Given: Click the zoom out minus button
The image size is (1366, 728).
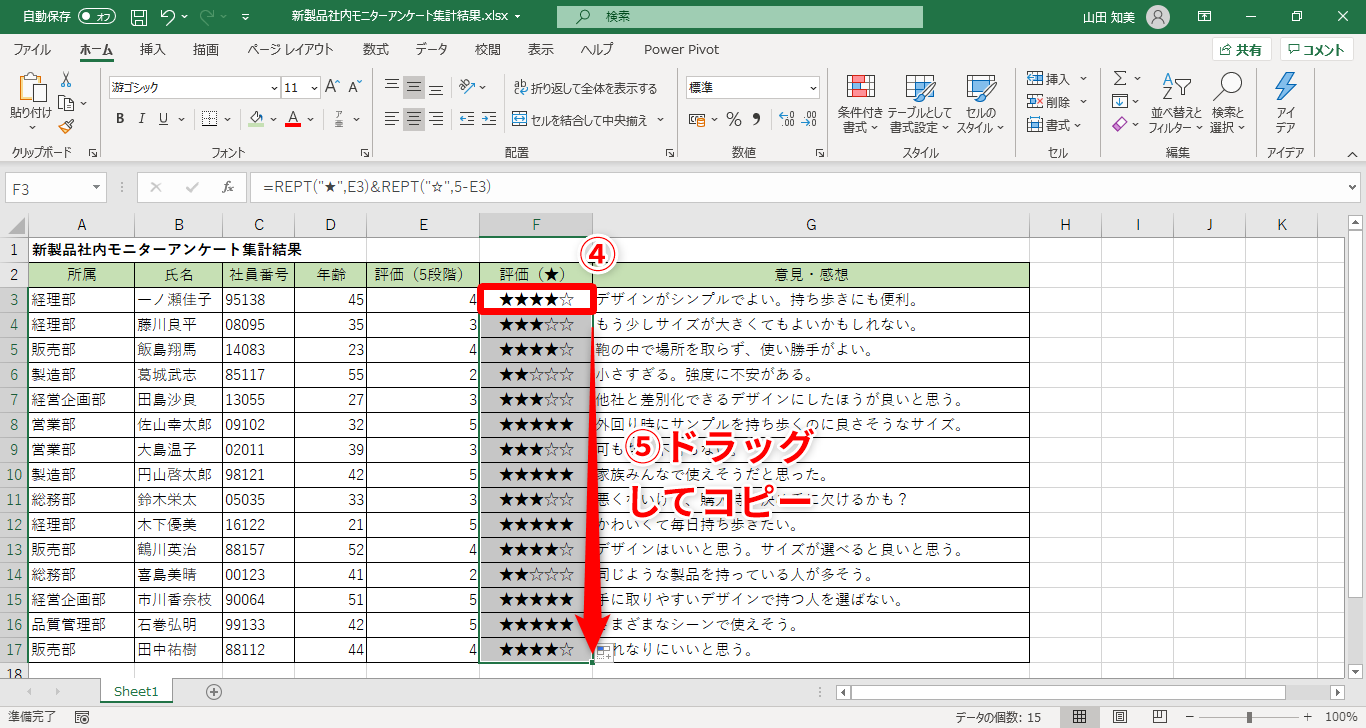Looking at the screenshot, I should point(1188,717).
